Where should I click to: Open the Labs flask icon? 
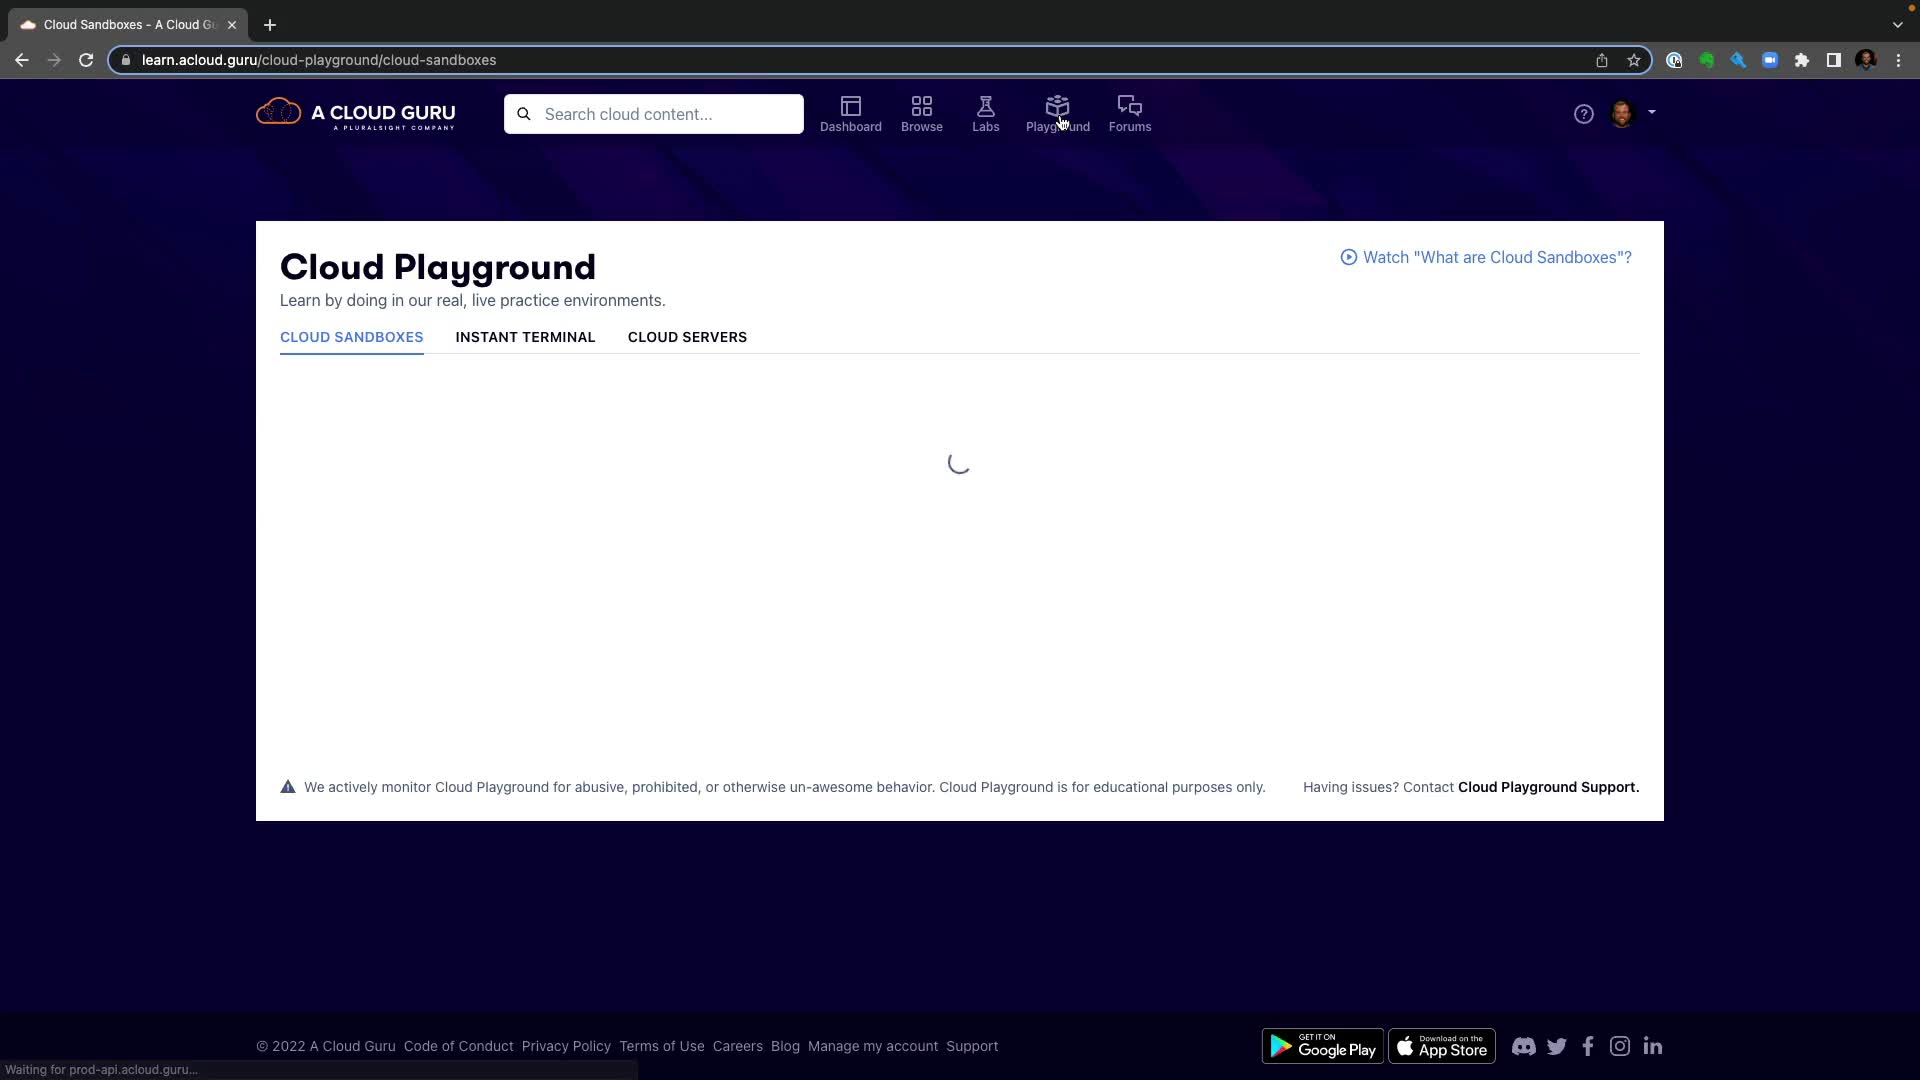coord(985,107)
